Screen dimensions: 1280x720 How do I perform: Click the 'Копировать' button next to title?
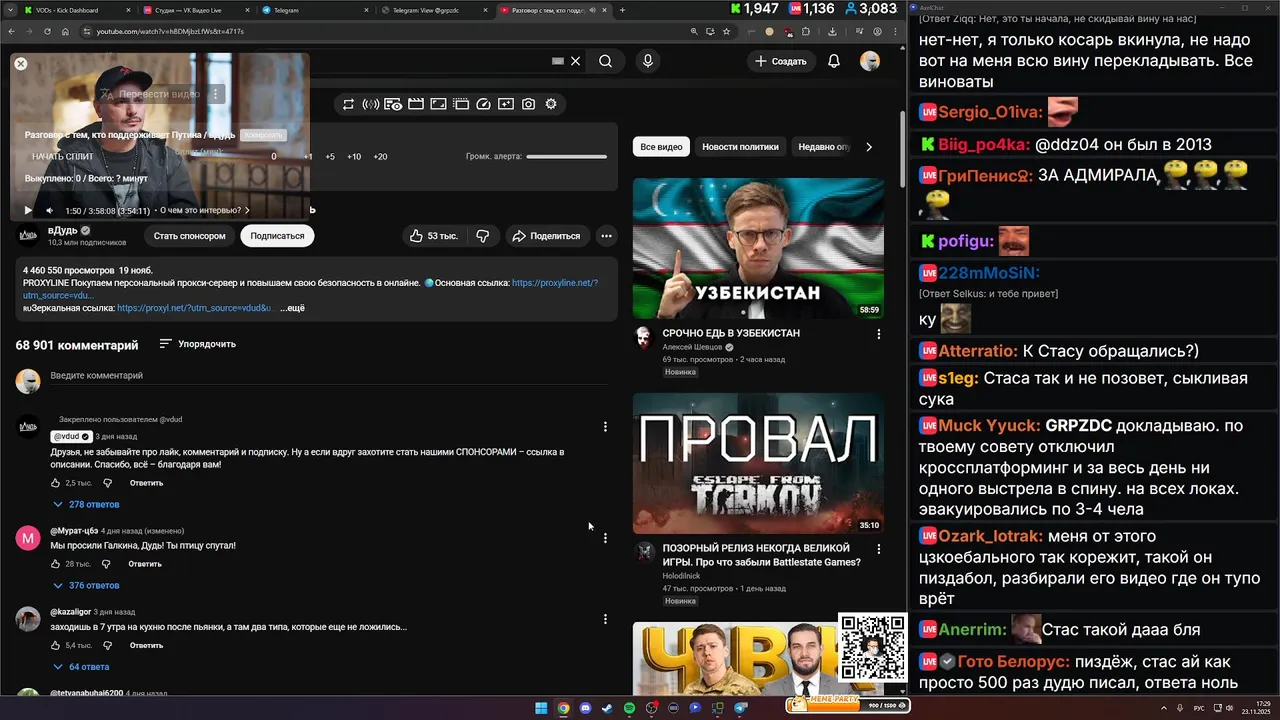(x=264, y=134)
